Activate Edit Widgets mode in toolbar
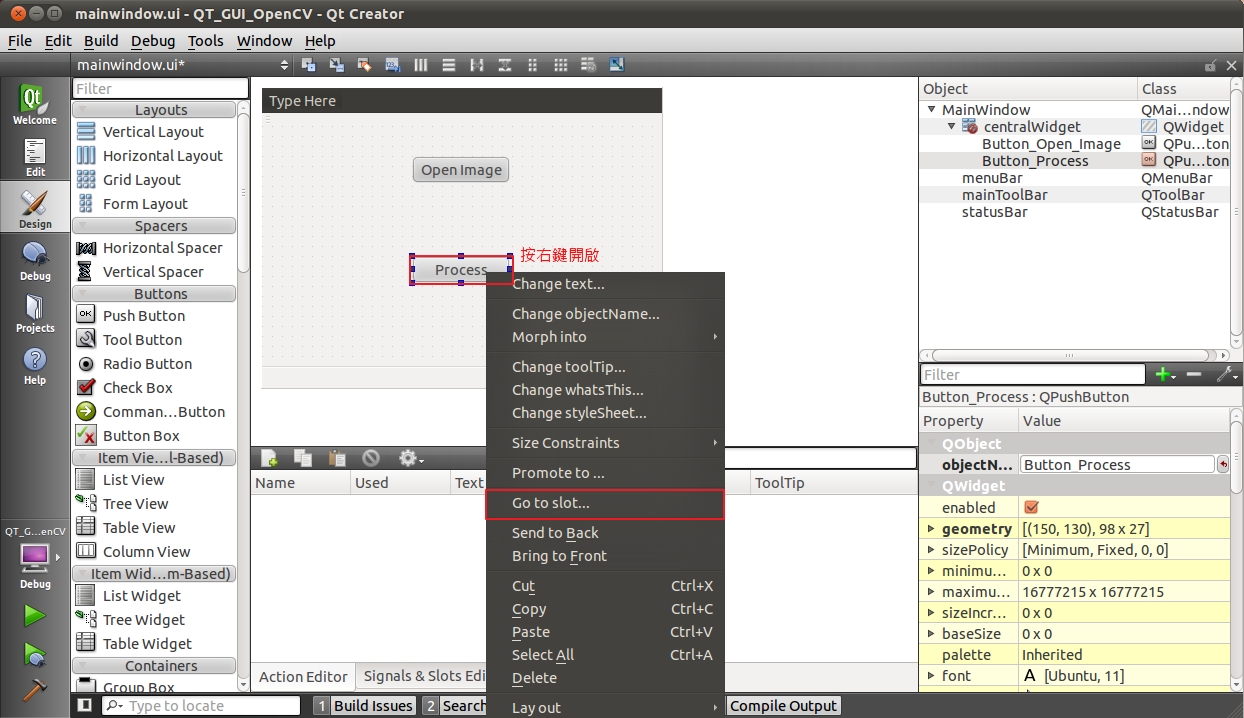 [309, 65]
